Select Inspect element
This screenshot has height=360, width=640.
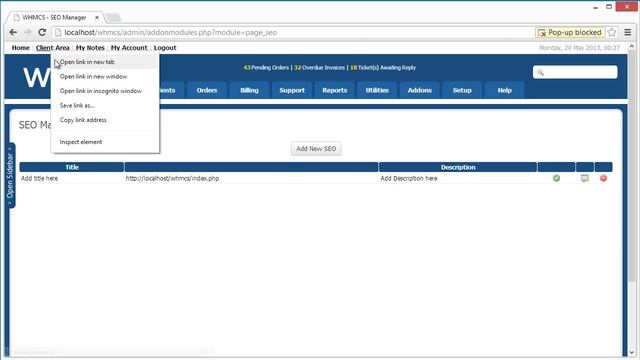click(x=105, y=142)
